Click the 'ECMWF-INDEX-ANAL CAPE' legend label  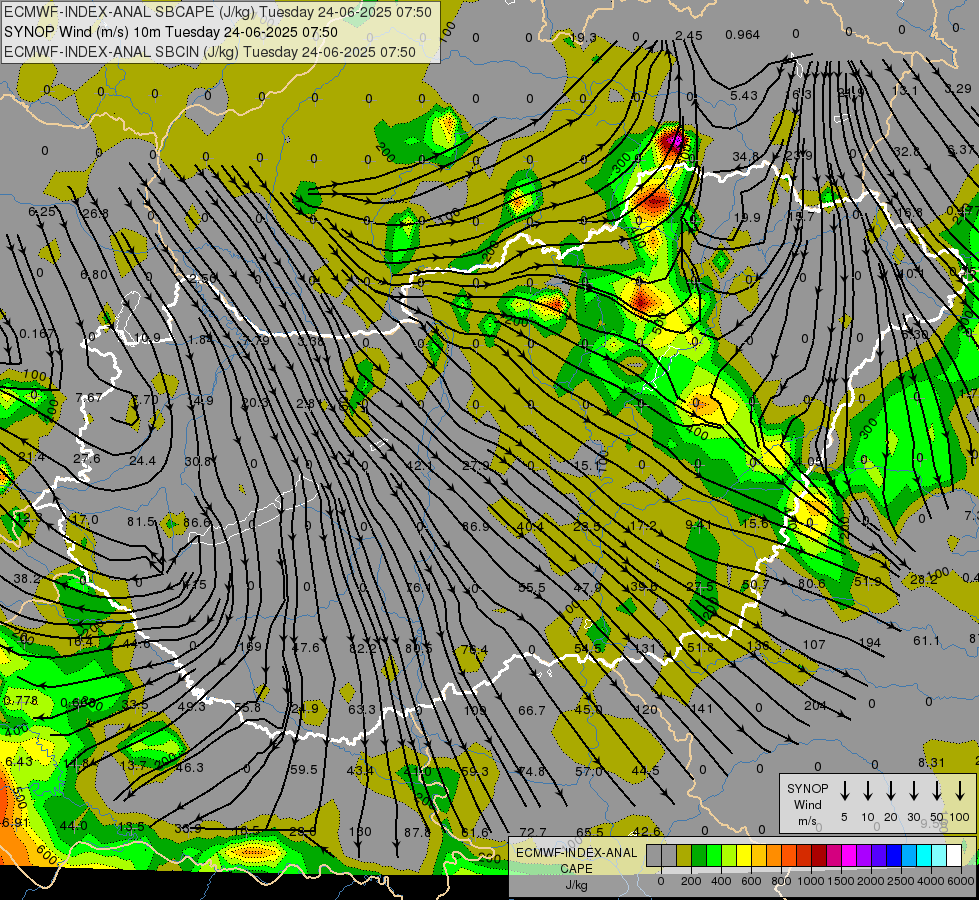click(x=576, y=860)
